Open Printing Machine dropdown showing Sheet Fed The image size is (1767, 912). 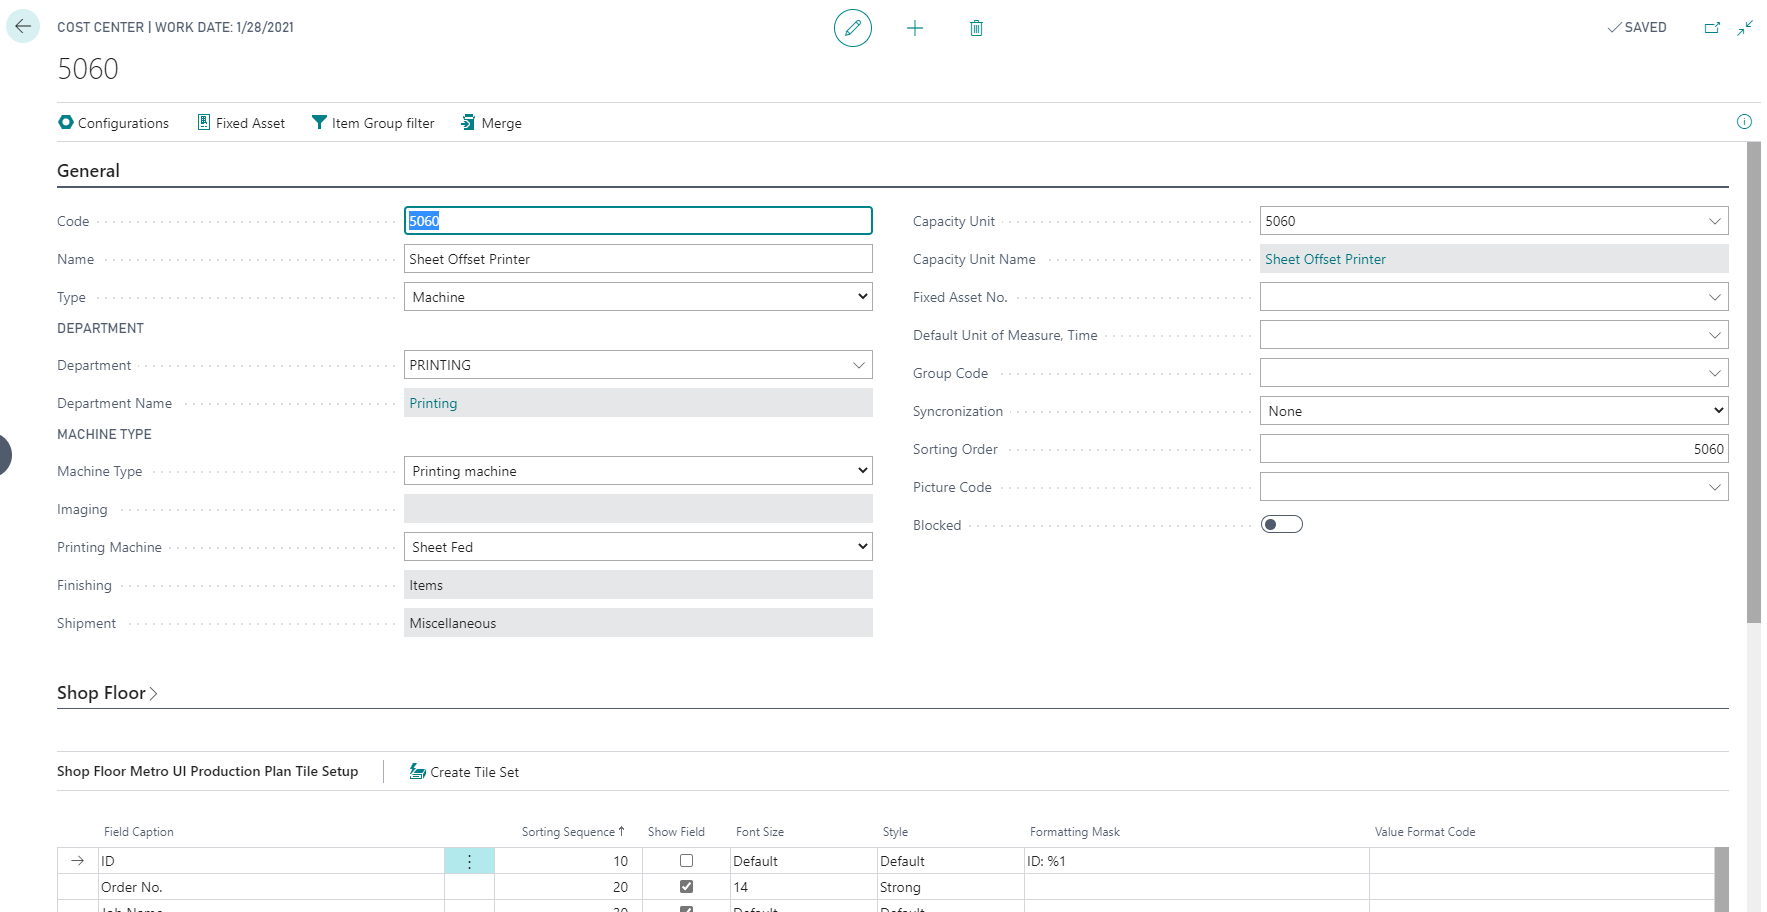[638, 547]
